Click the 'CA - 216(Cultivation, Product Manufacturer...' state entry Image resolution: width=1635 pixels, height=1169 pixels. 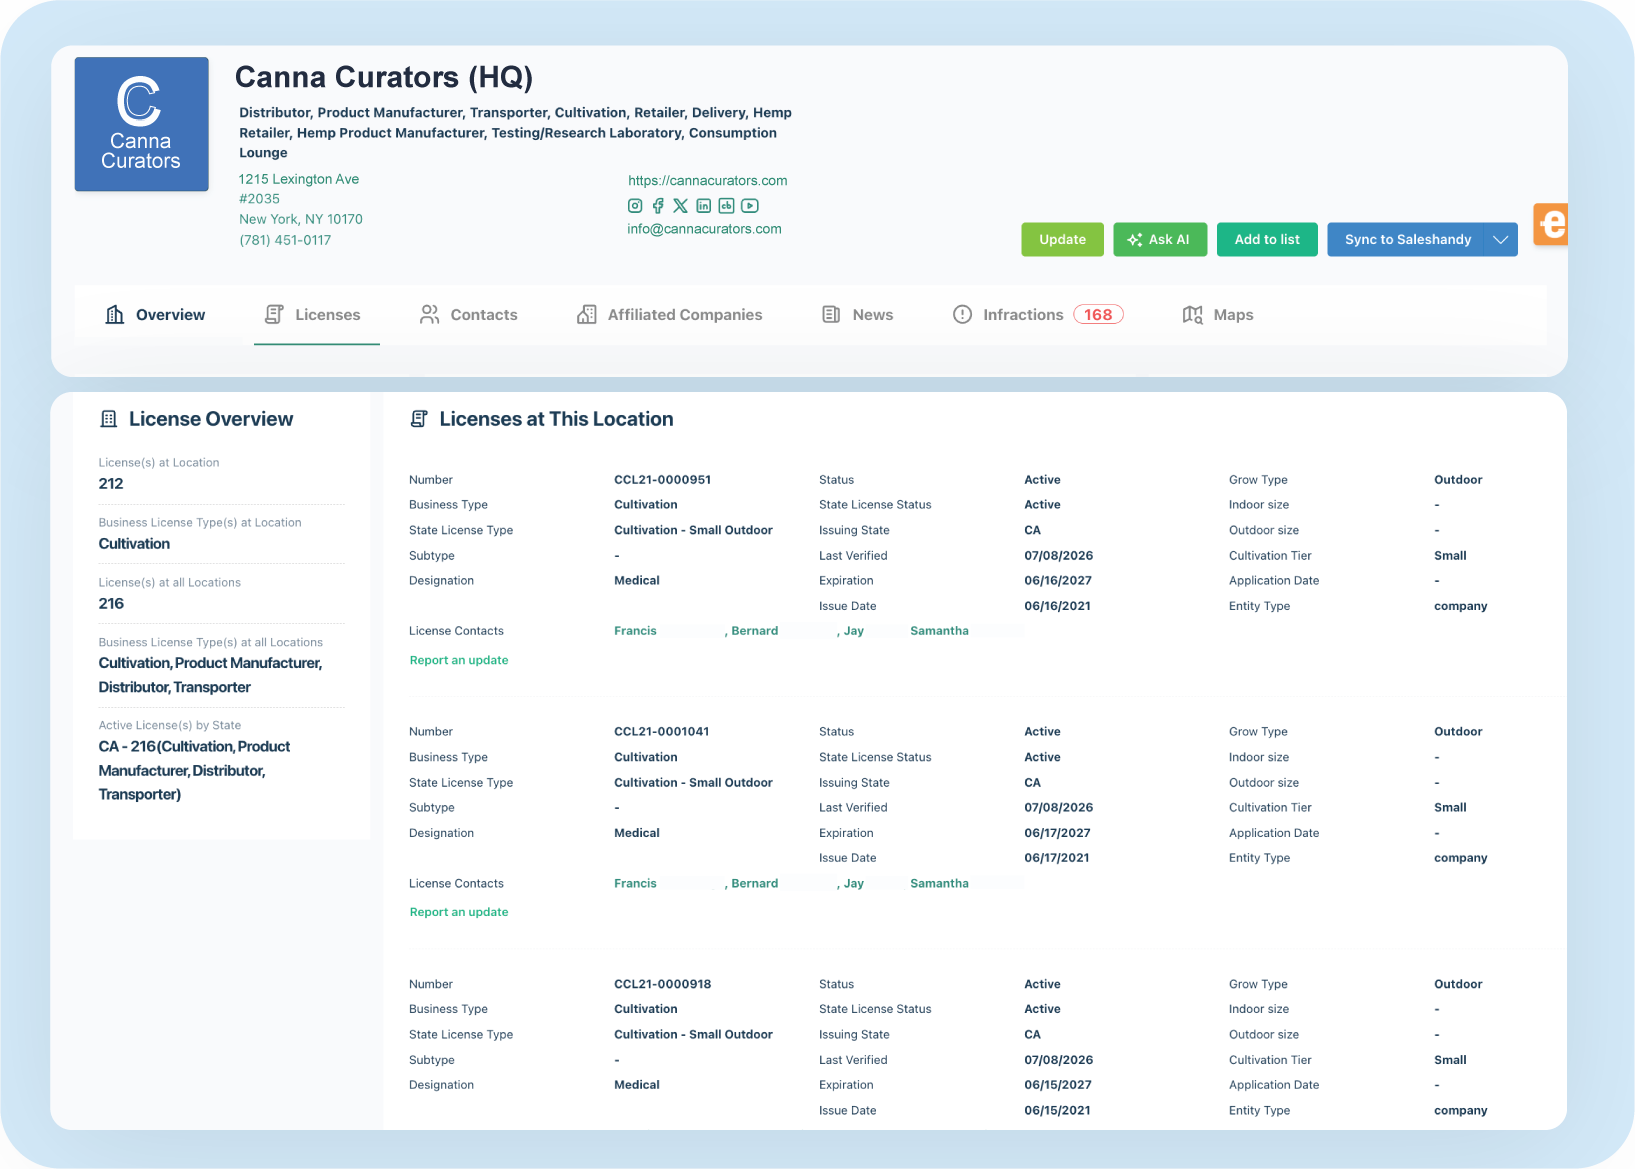tap(195, 771)
